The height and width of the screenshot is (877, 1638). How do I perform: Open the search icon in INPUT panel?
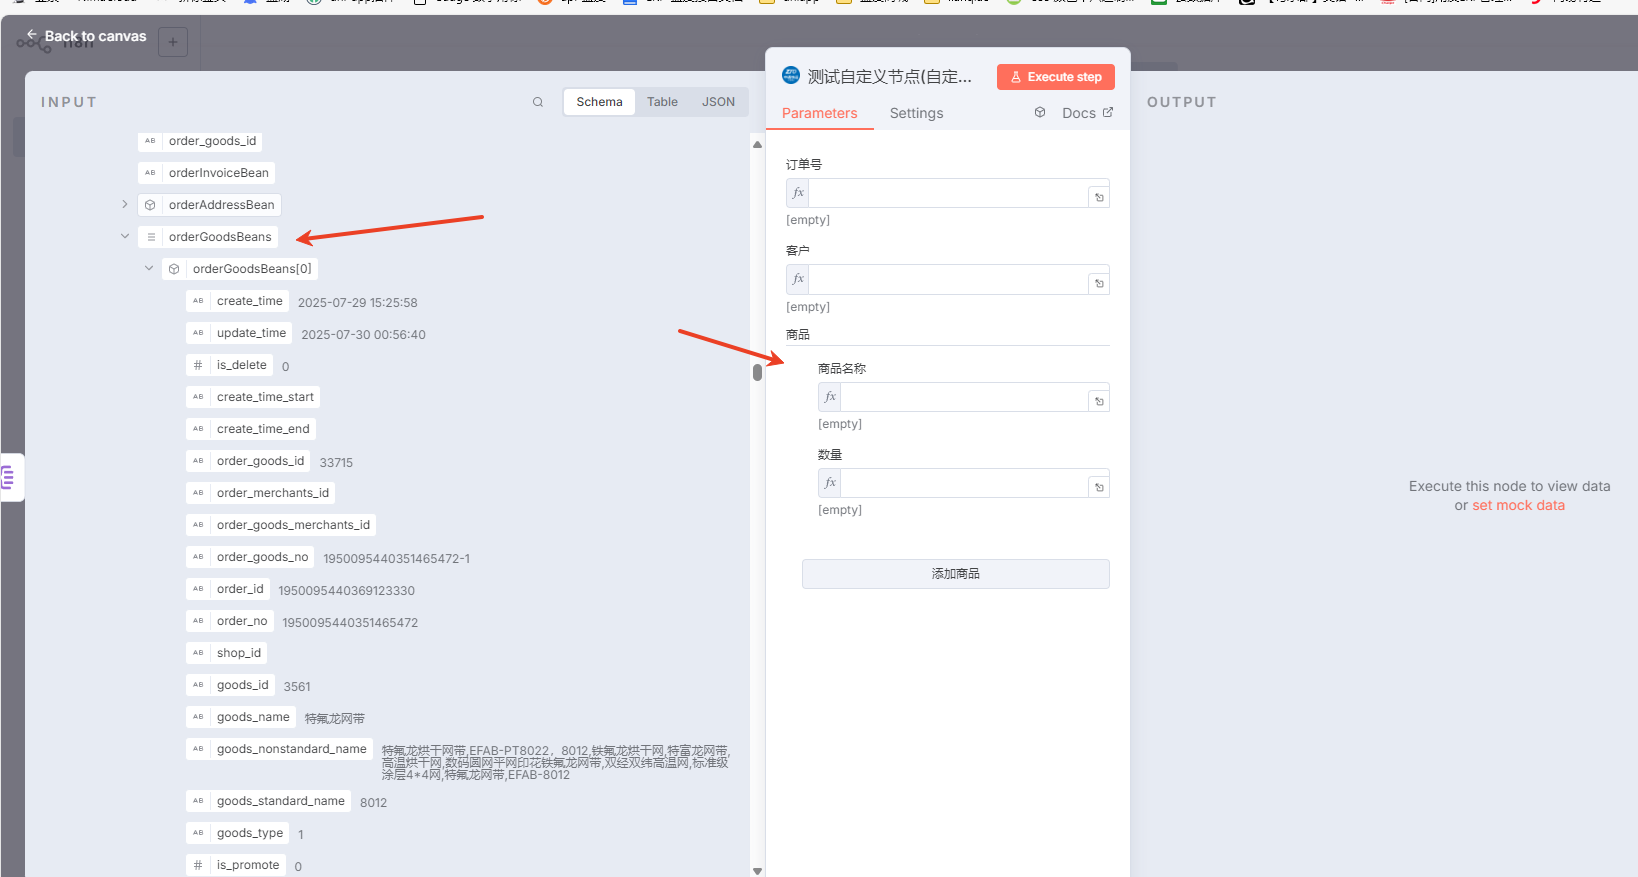(x=538, y=102)
